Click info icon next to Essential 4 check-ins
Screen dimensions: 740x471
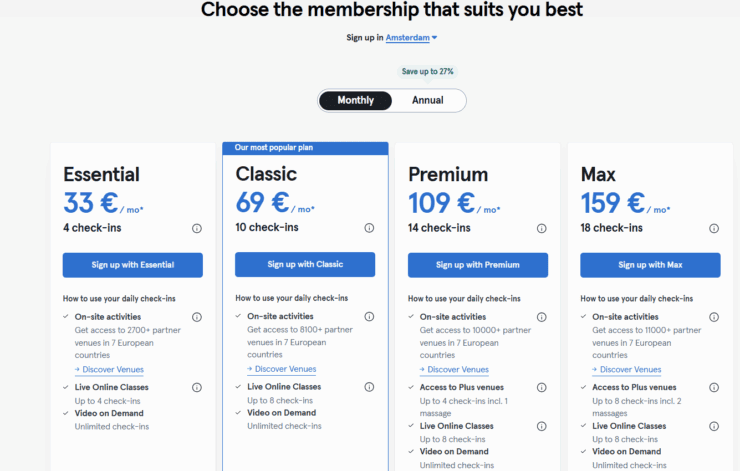coord(196,228)
